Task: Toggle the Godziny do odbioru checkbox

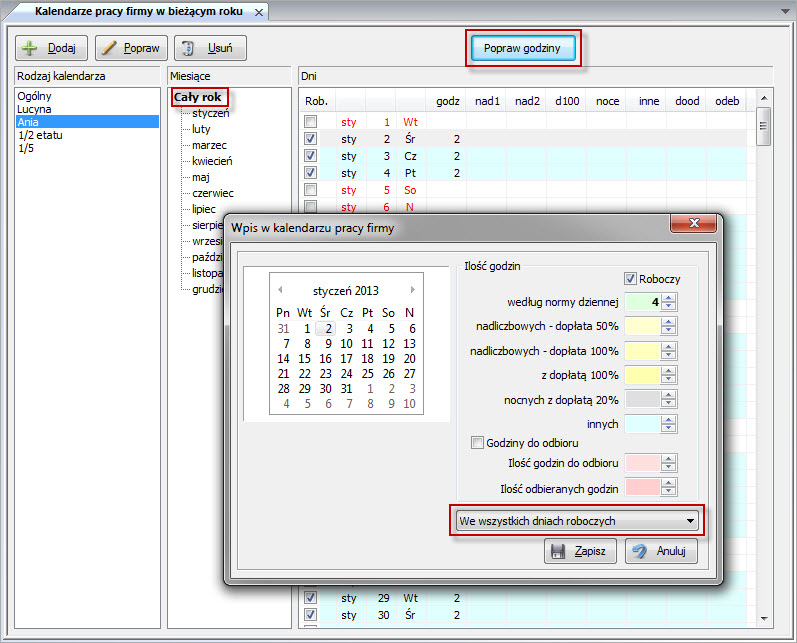Action: pyautogui.click(x=477, y=442)
